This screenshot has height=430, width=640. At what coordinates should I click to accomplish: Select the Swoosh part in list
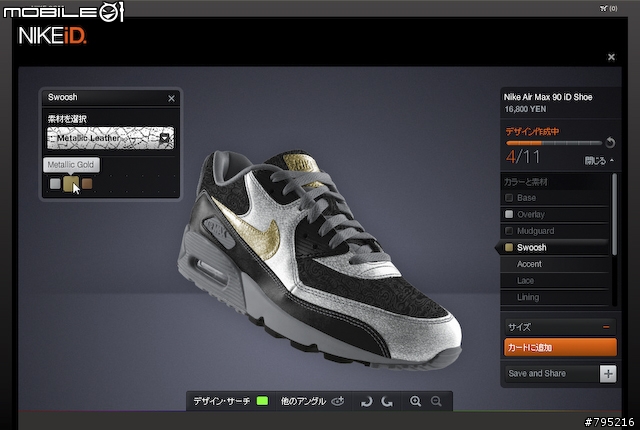(553, 248)
